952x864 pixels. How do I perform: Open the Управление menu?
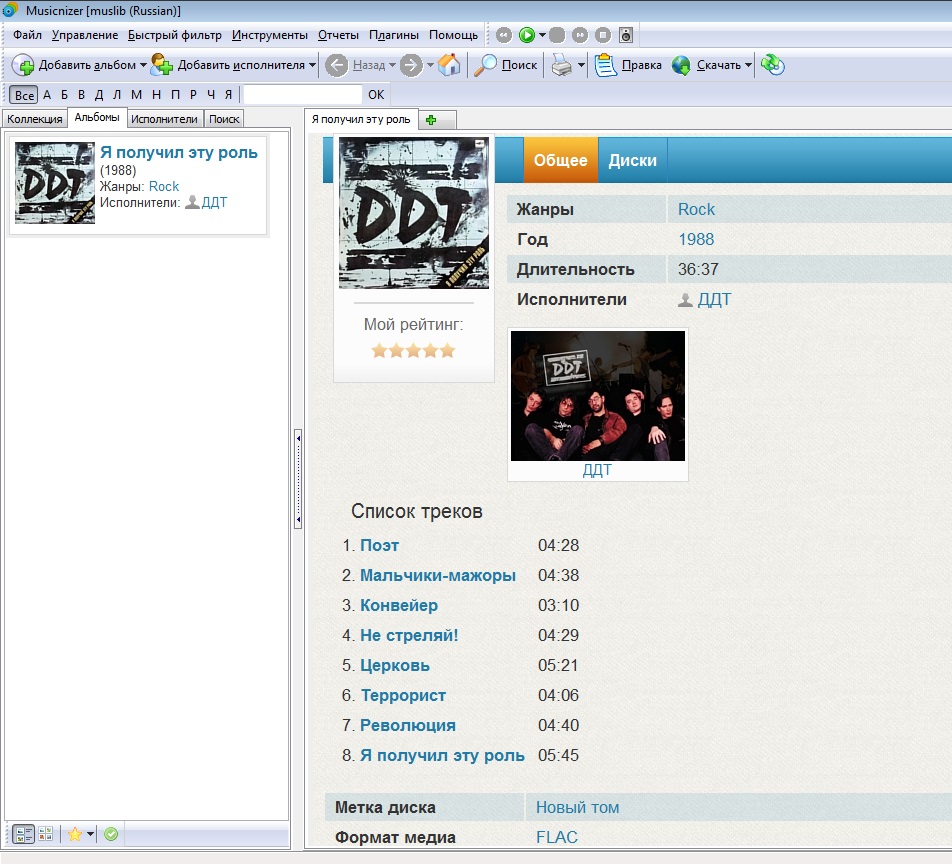84,35
